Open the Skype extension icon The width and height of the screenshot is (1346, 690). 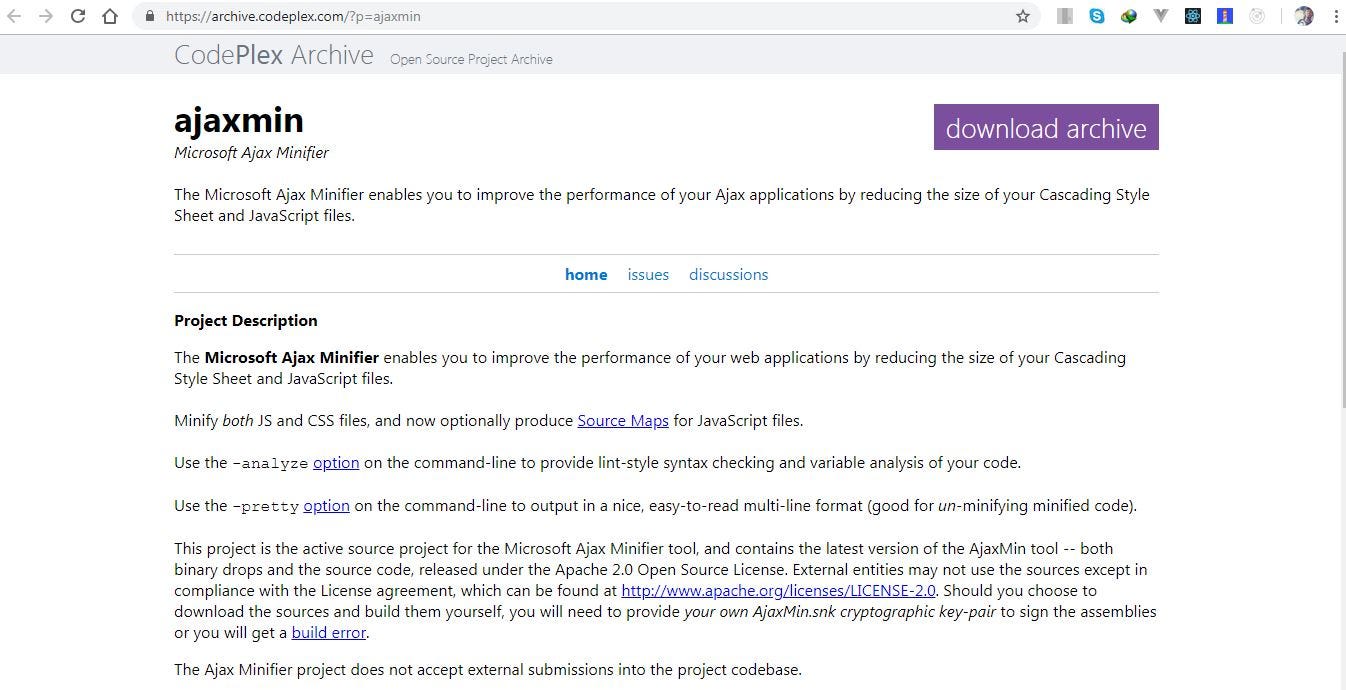[x=1097, y=16]
